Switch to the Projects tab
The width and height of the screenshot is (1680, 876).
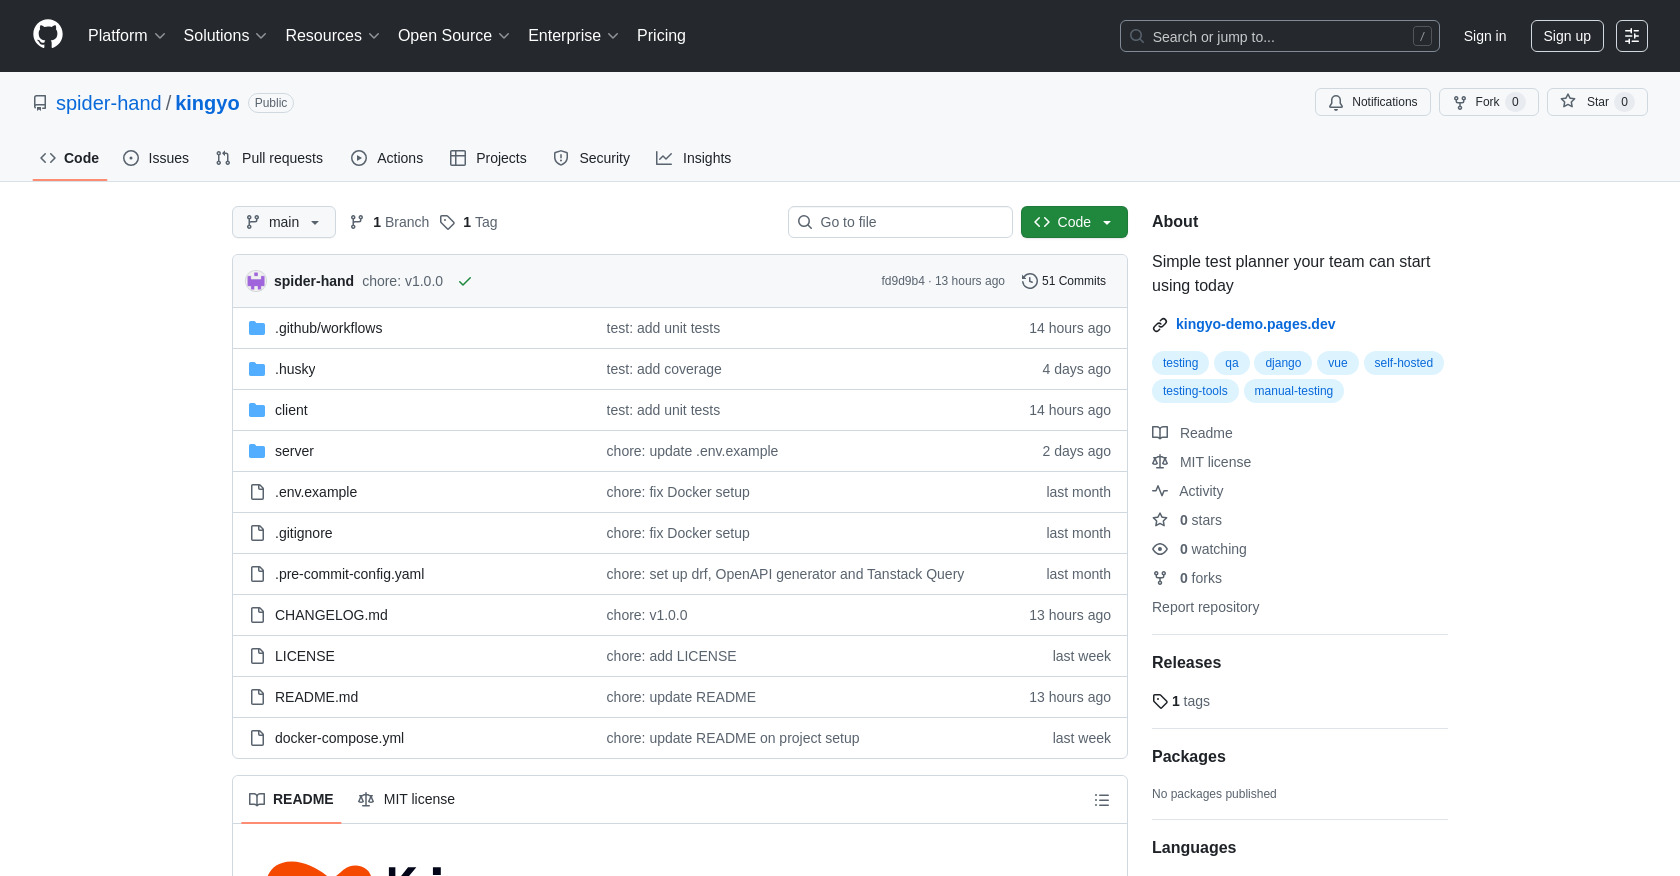pyautogui.click(x=488, y=158)
